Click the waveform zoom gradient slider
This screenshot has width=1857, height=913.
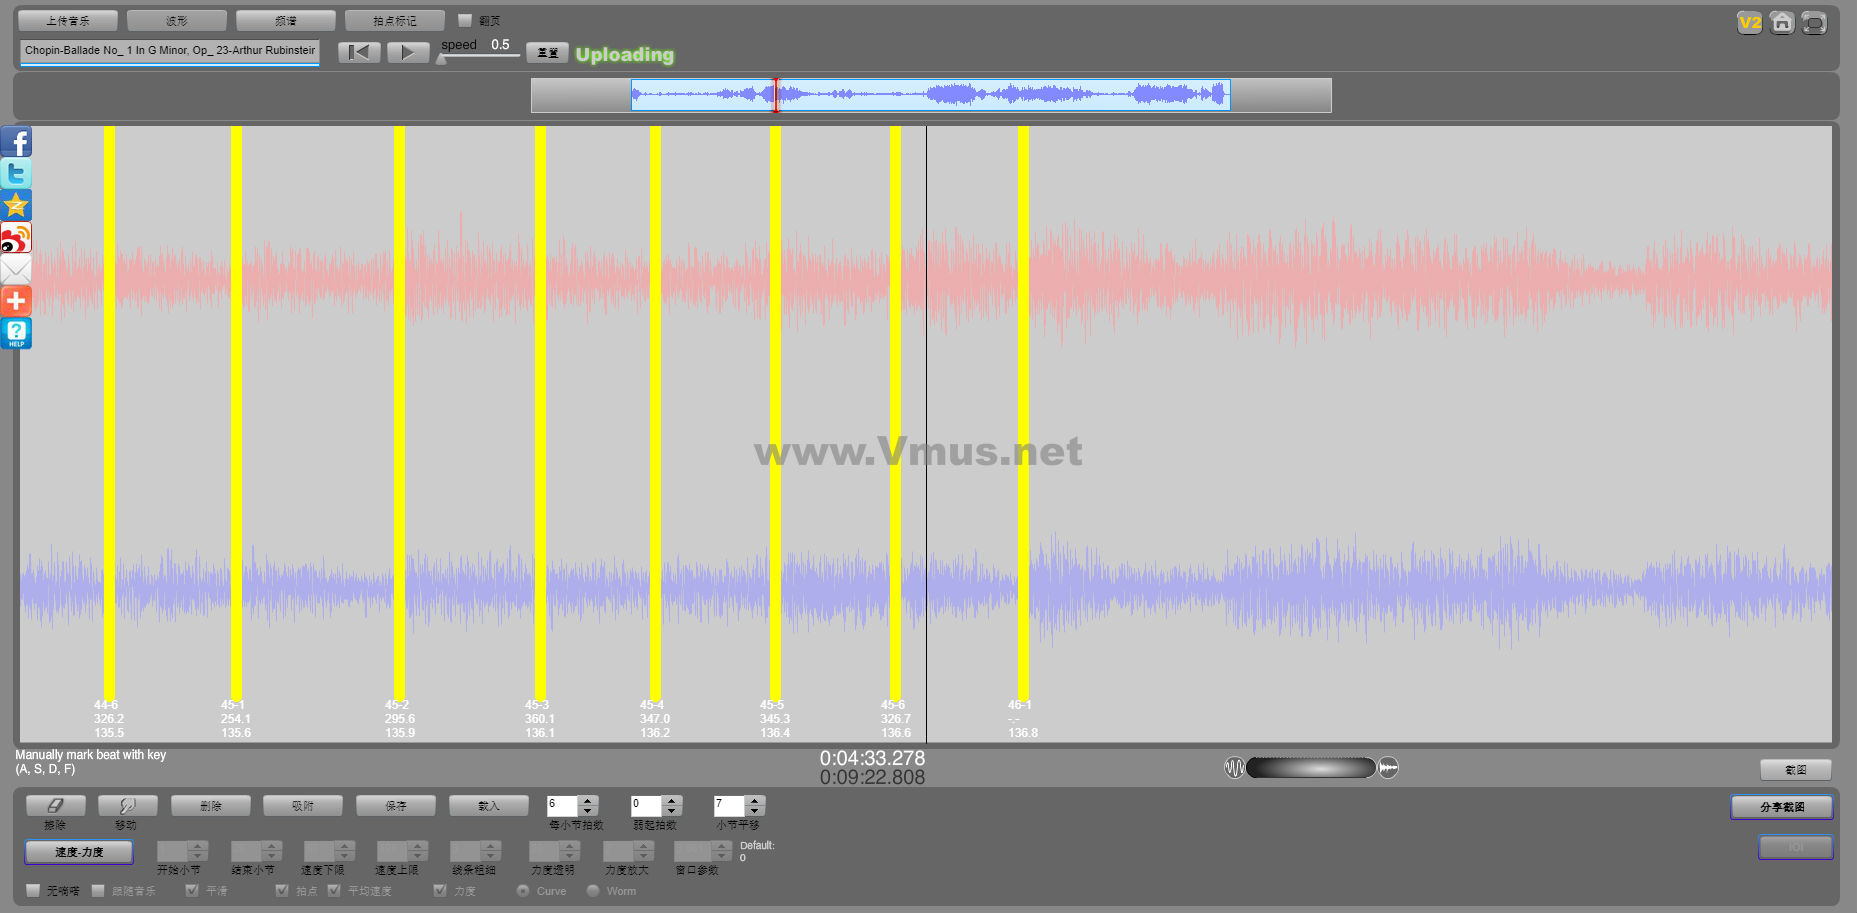1310,768
